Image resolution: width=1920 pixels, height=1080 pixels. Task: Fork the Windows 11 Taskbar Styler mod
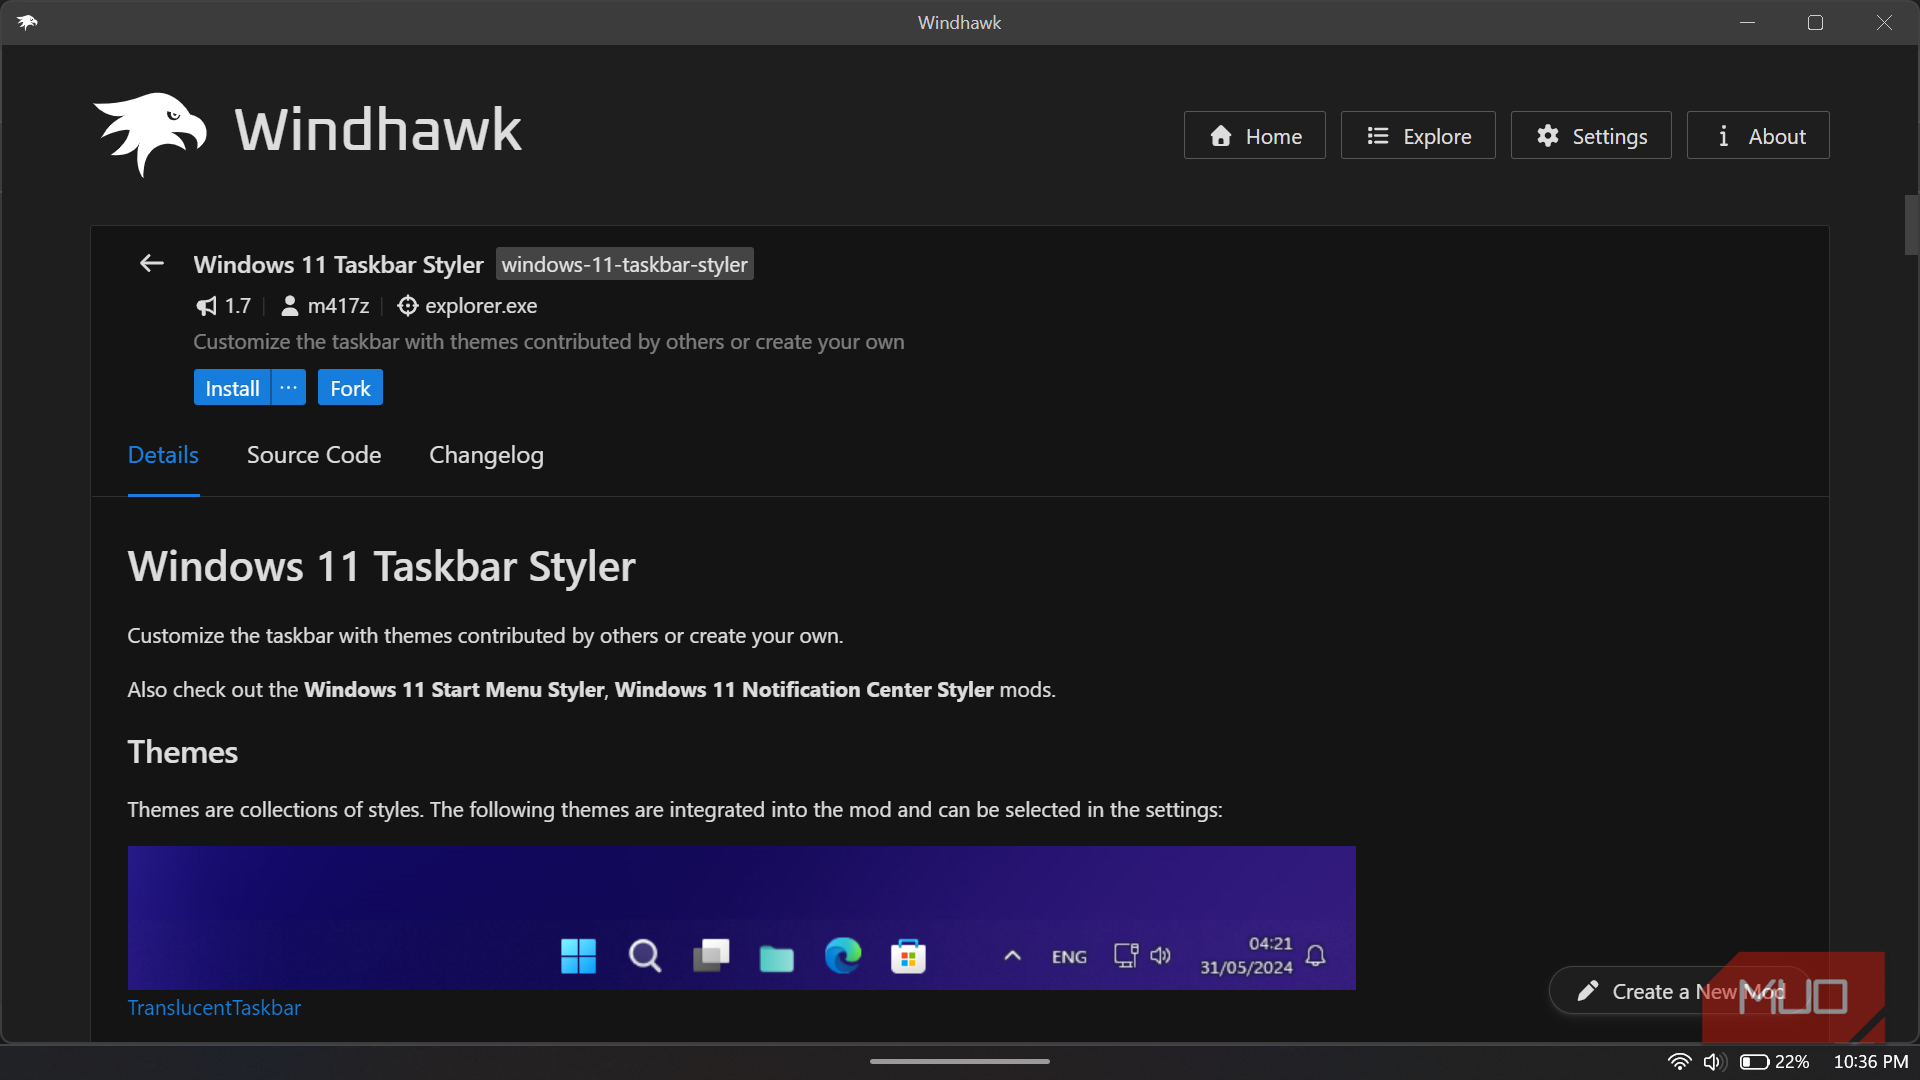pos(350,388)
